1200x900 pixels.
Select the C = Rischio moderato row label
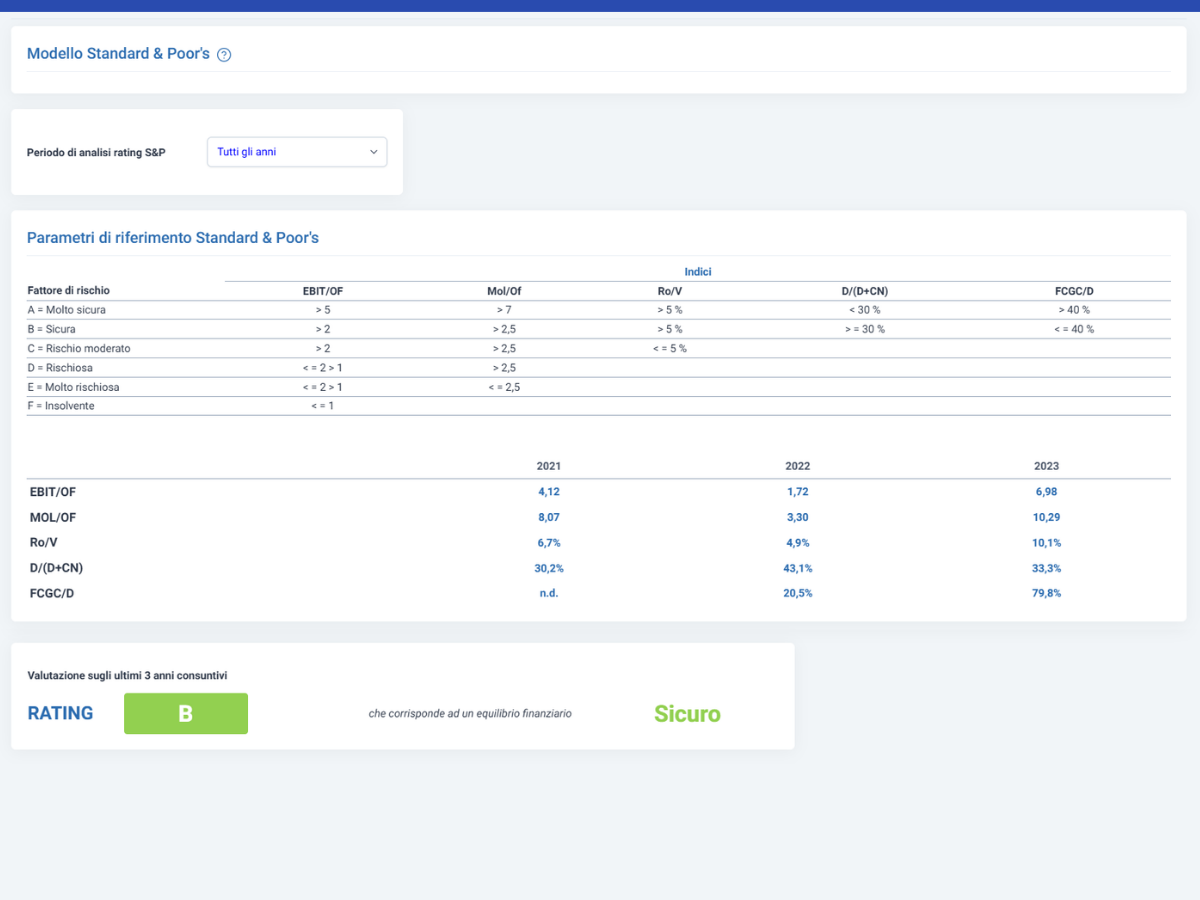(x=79, y=348)
